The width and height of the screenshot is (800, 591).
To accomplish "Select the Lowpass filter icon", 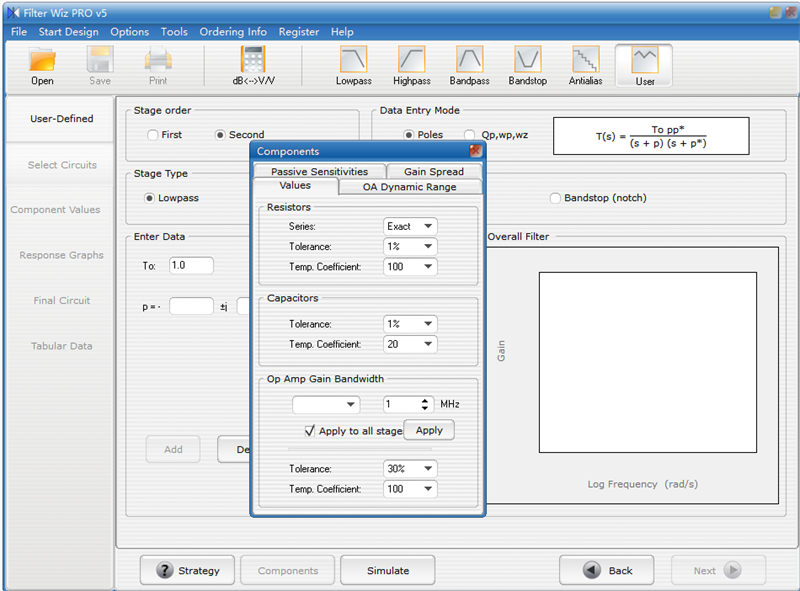I will pos(354,60).
